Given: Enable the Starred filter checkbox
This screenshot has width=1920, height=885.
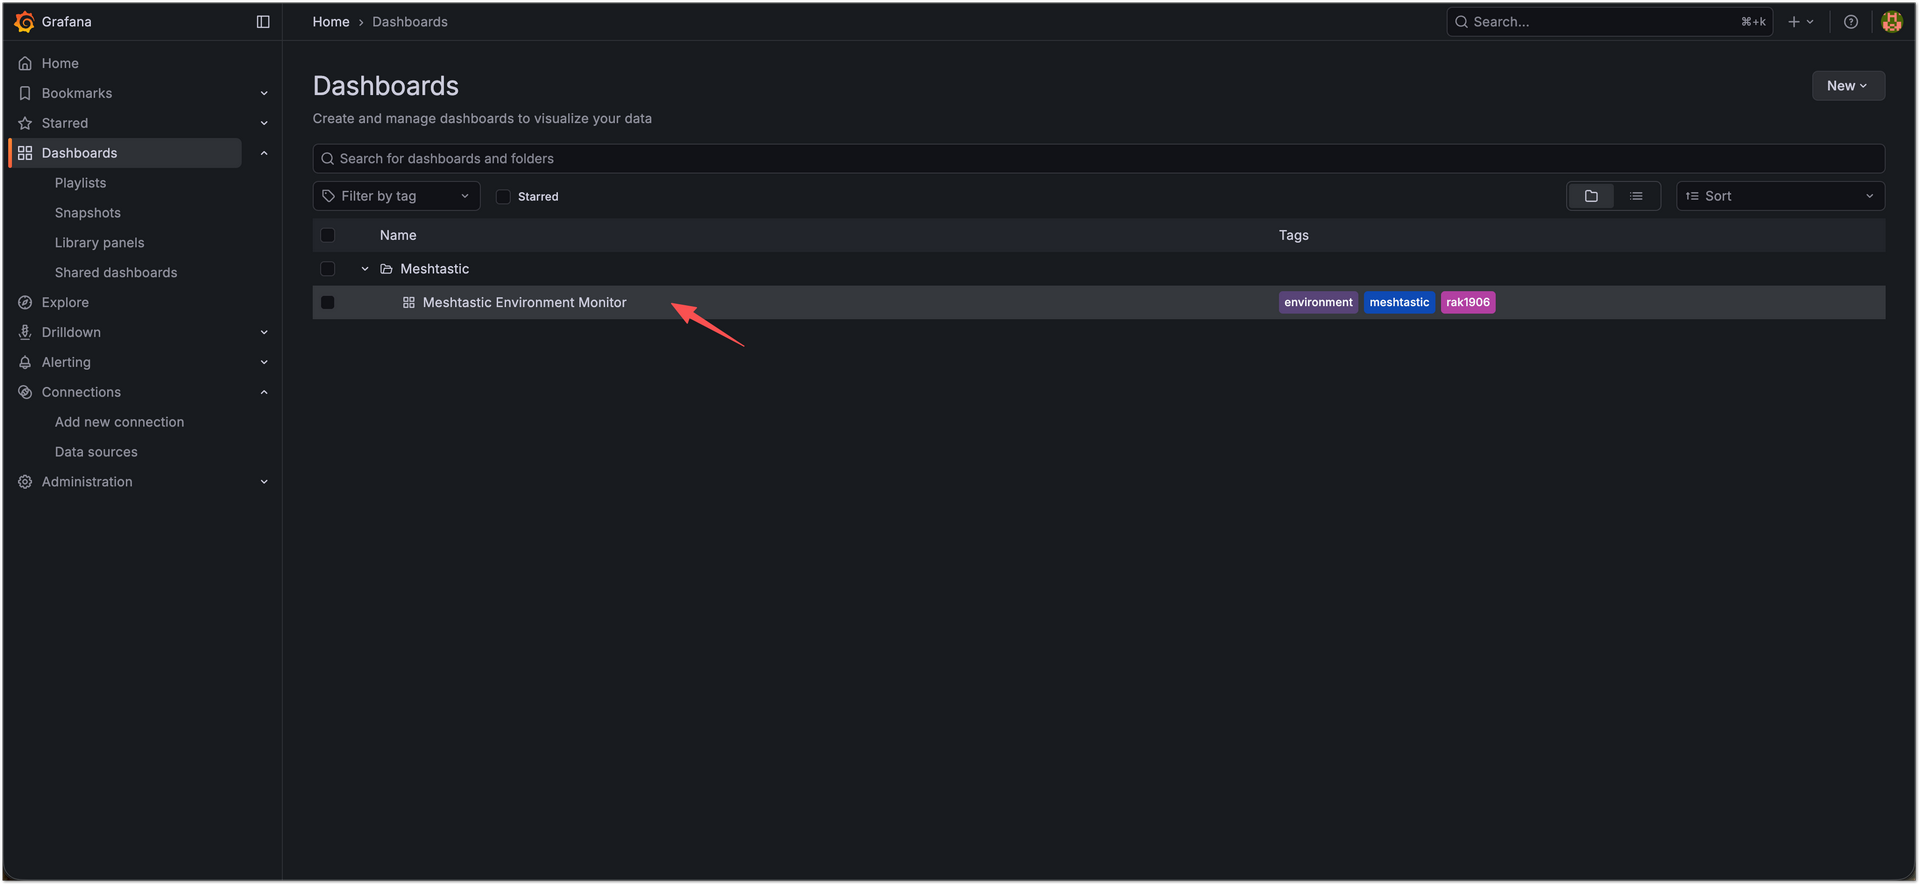Looking at the screenshot, I should (503, 197).
